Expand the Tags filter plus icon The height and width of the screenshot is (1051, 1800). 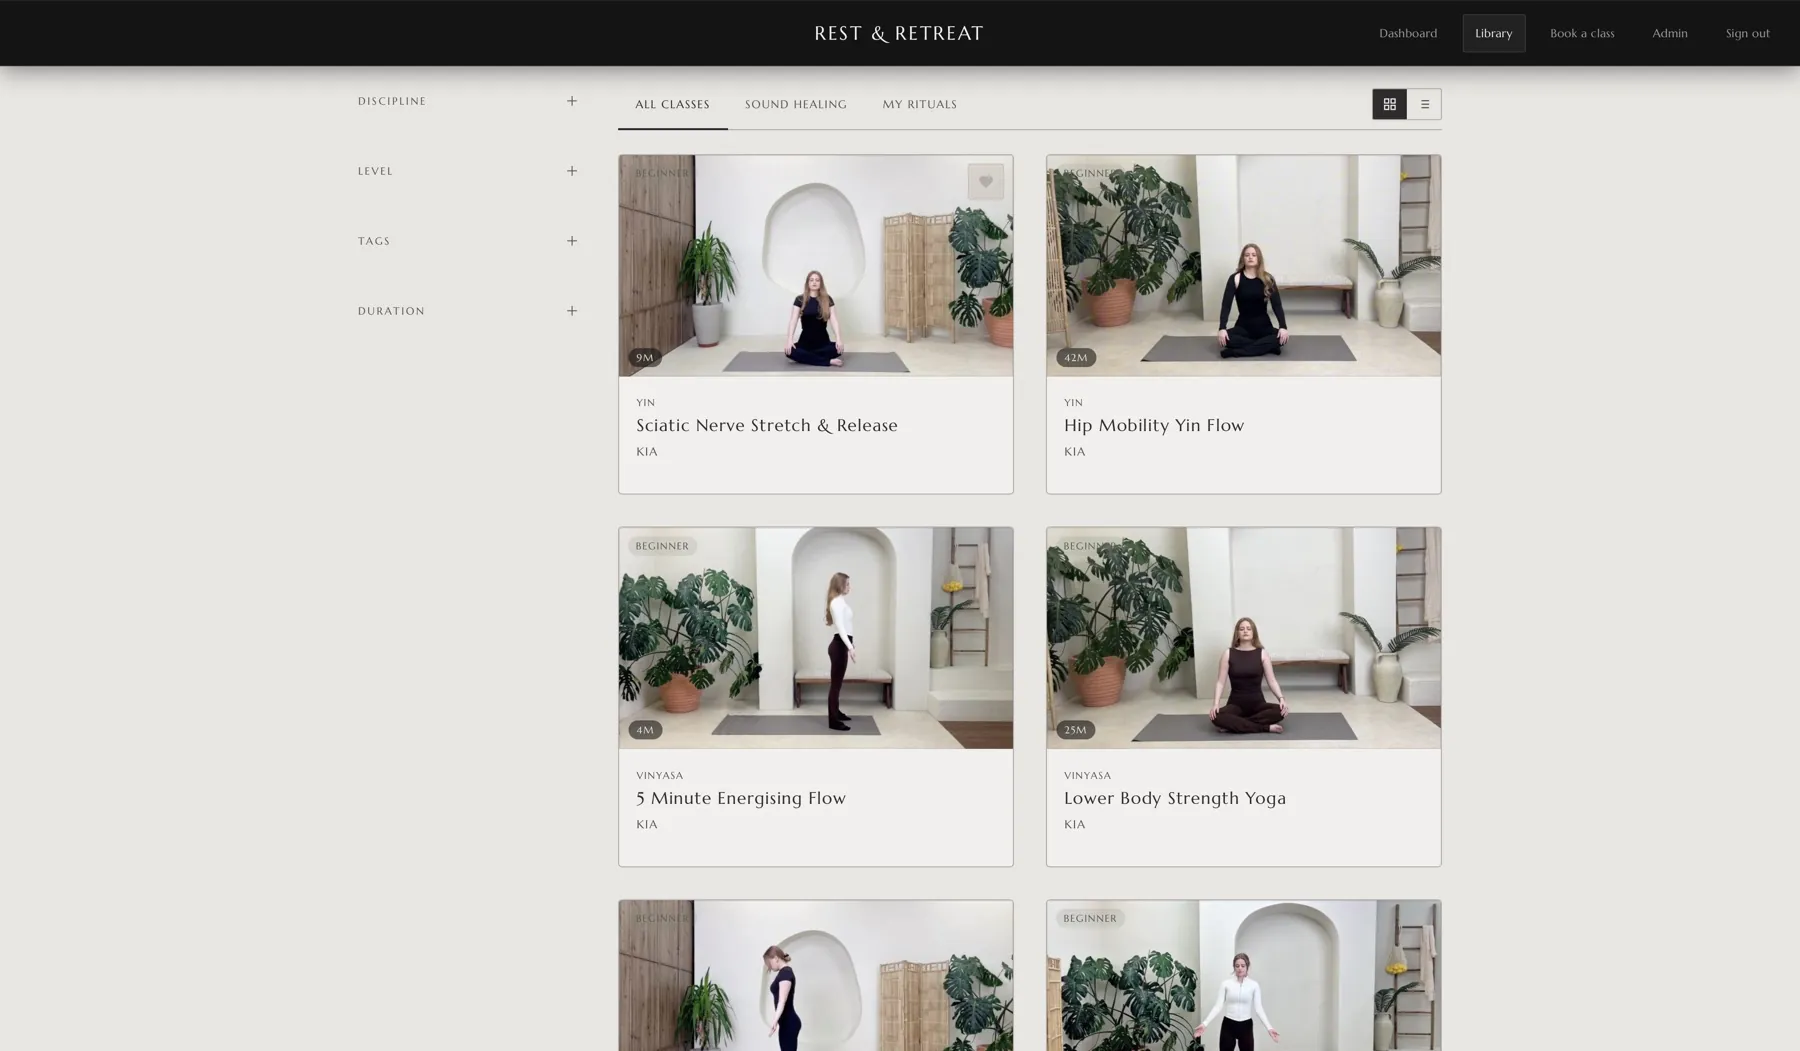[x=571, y=241]
